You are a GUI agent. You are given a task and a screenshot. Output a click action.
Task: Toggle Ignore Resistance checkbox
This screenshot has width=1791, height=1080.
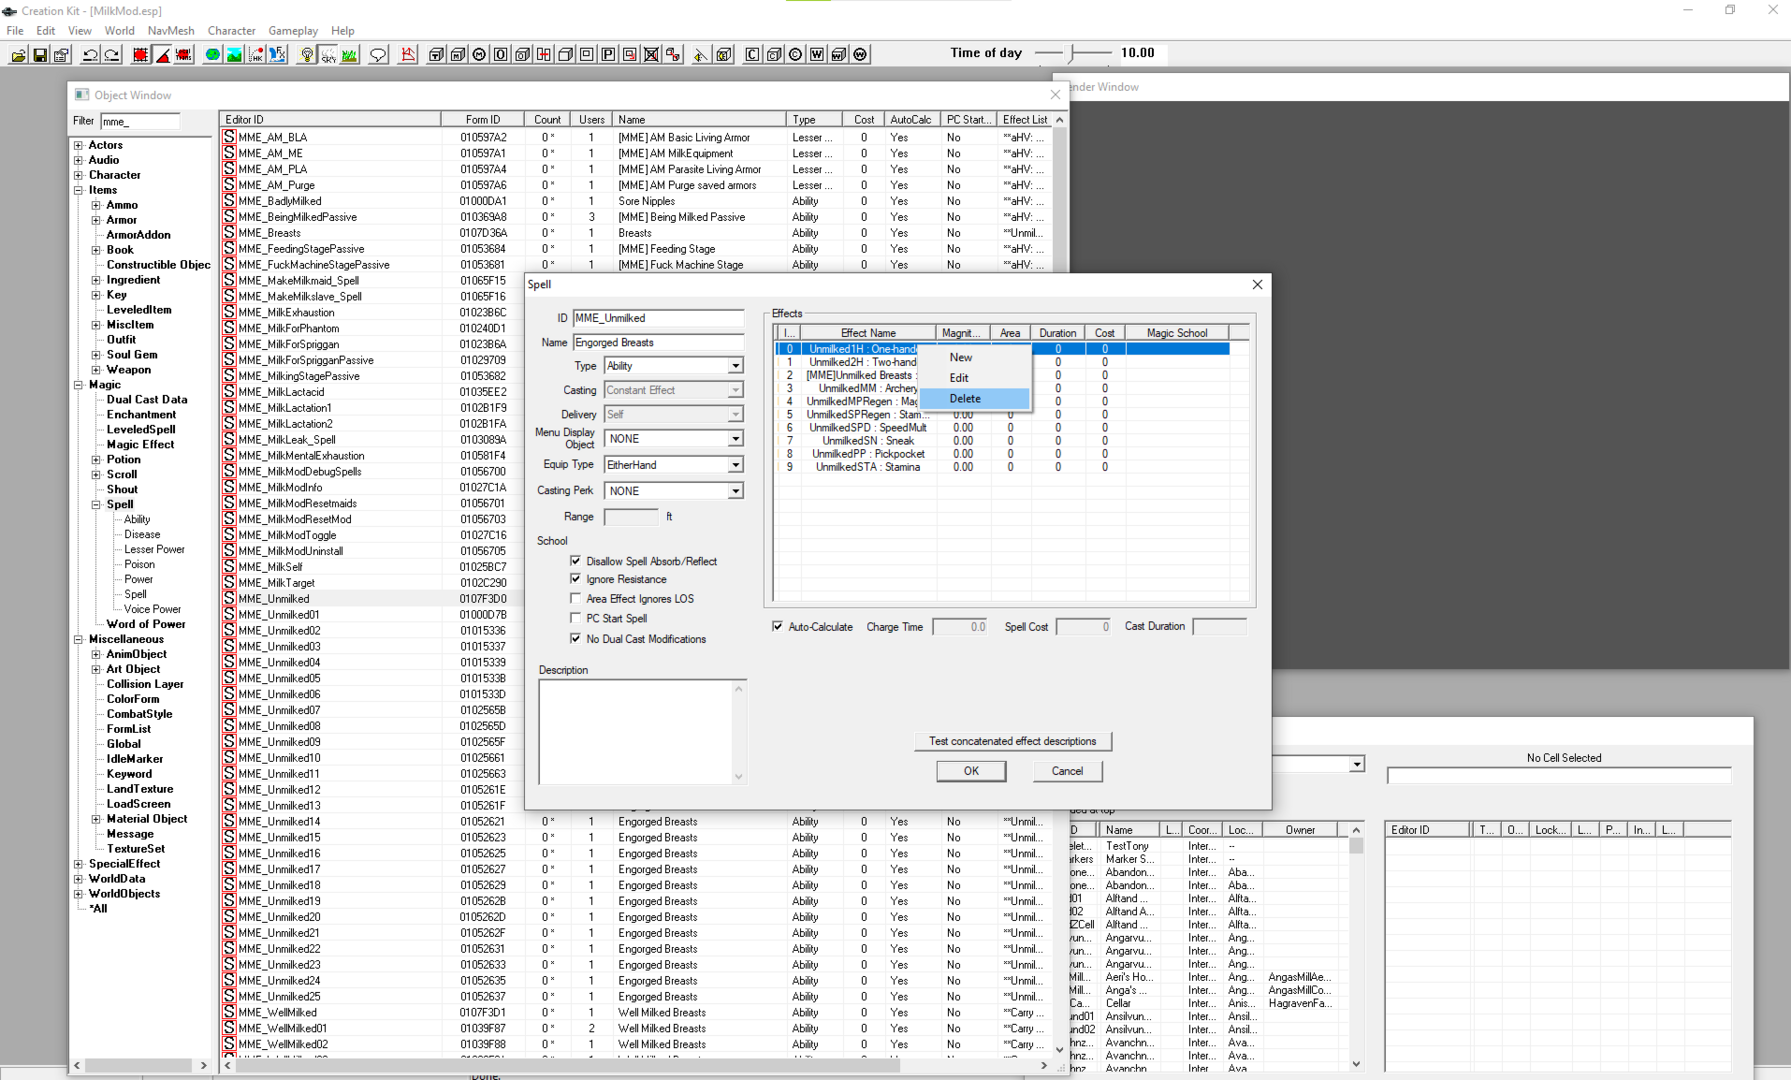[575, 579]
